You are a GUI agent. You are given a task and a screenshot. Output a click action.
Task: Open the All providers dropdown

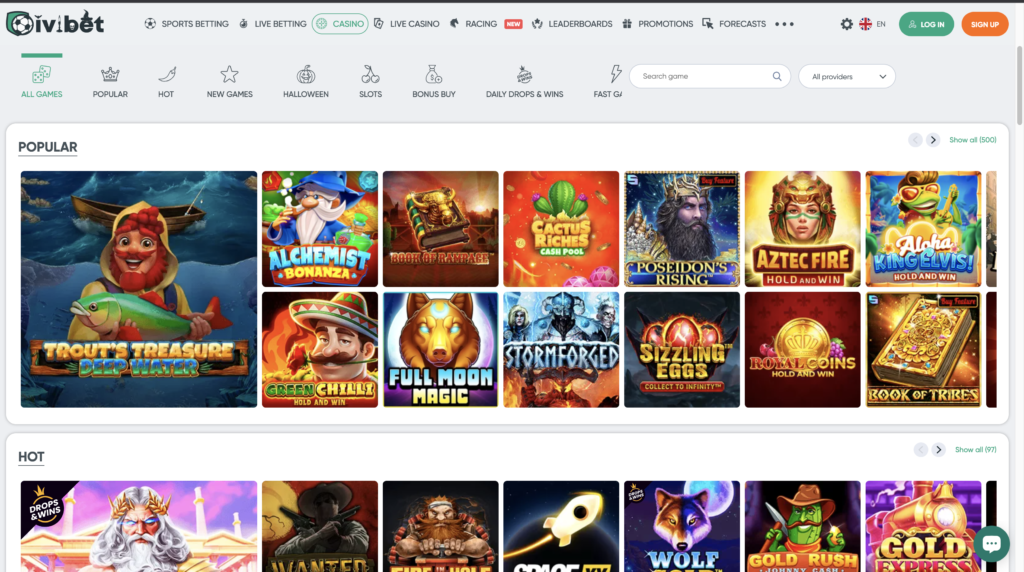tap(846, 76)
